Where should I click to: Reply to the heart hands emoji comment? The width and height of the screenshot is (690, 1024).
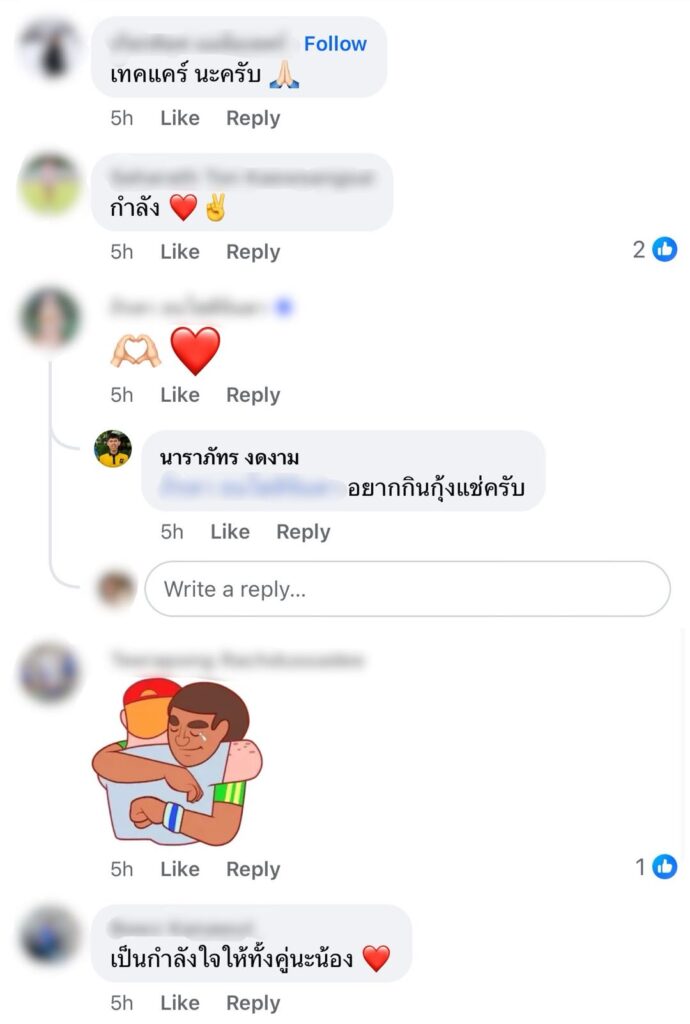[253, 394]
